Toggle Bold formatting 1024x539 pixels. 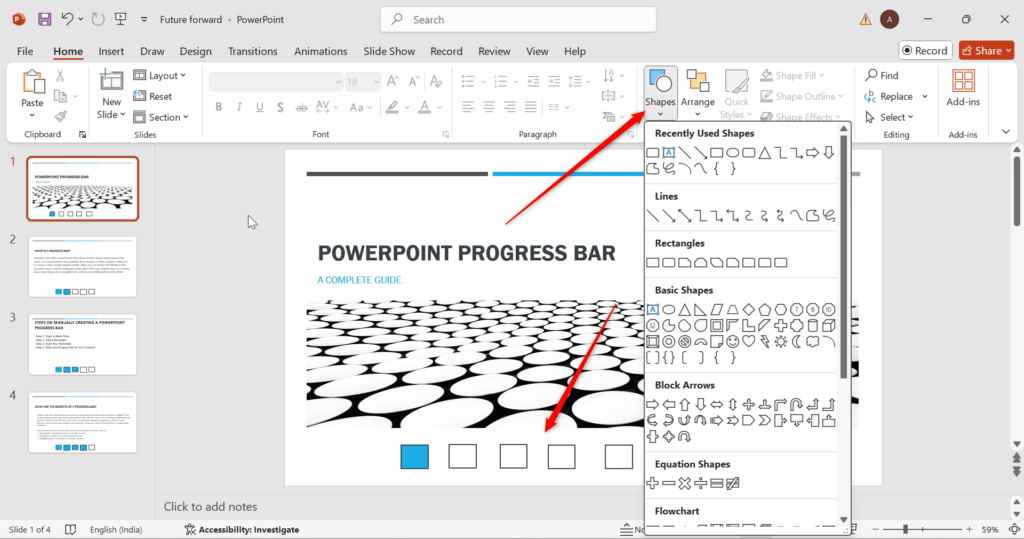(217, 107)
